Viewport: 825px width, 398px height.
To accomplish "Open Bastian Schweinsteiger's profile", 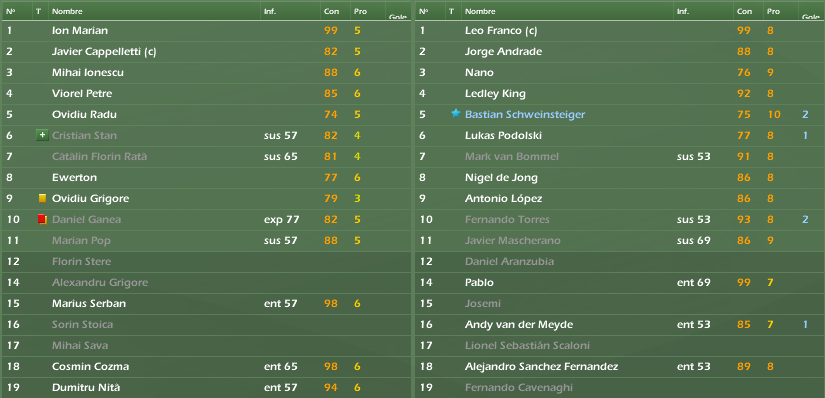I will (525, 114).
